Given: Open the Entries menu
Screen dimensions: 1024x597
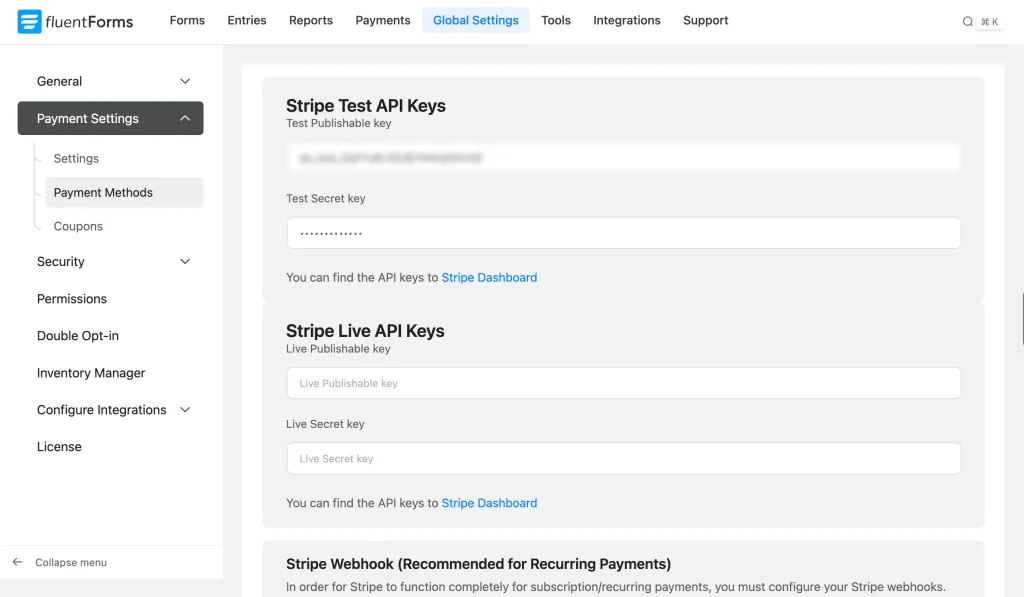Looking at the screenshot, I should pyautogui.click(x=247, y=20).
